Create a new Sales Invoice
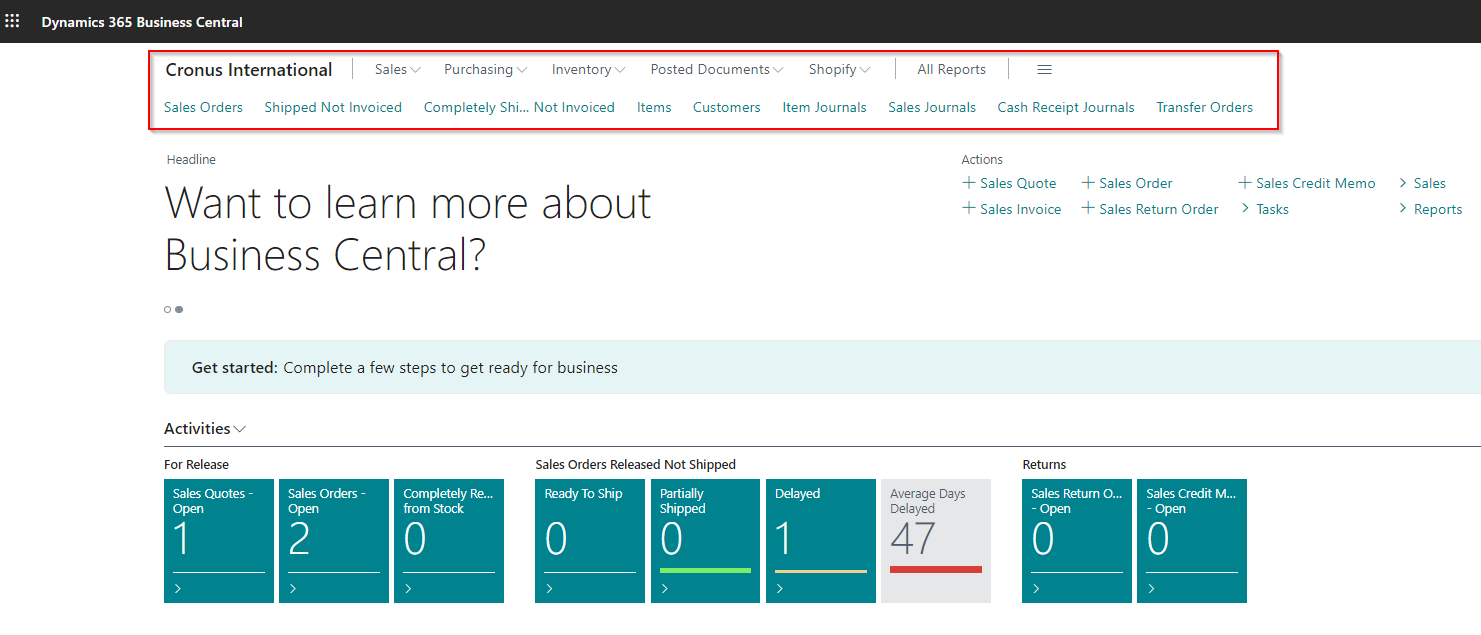This screenshot has height=635, width=1481. (1020, 209)
